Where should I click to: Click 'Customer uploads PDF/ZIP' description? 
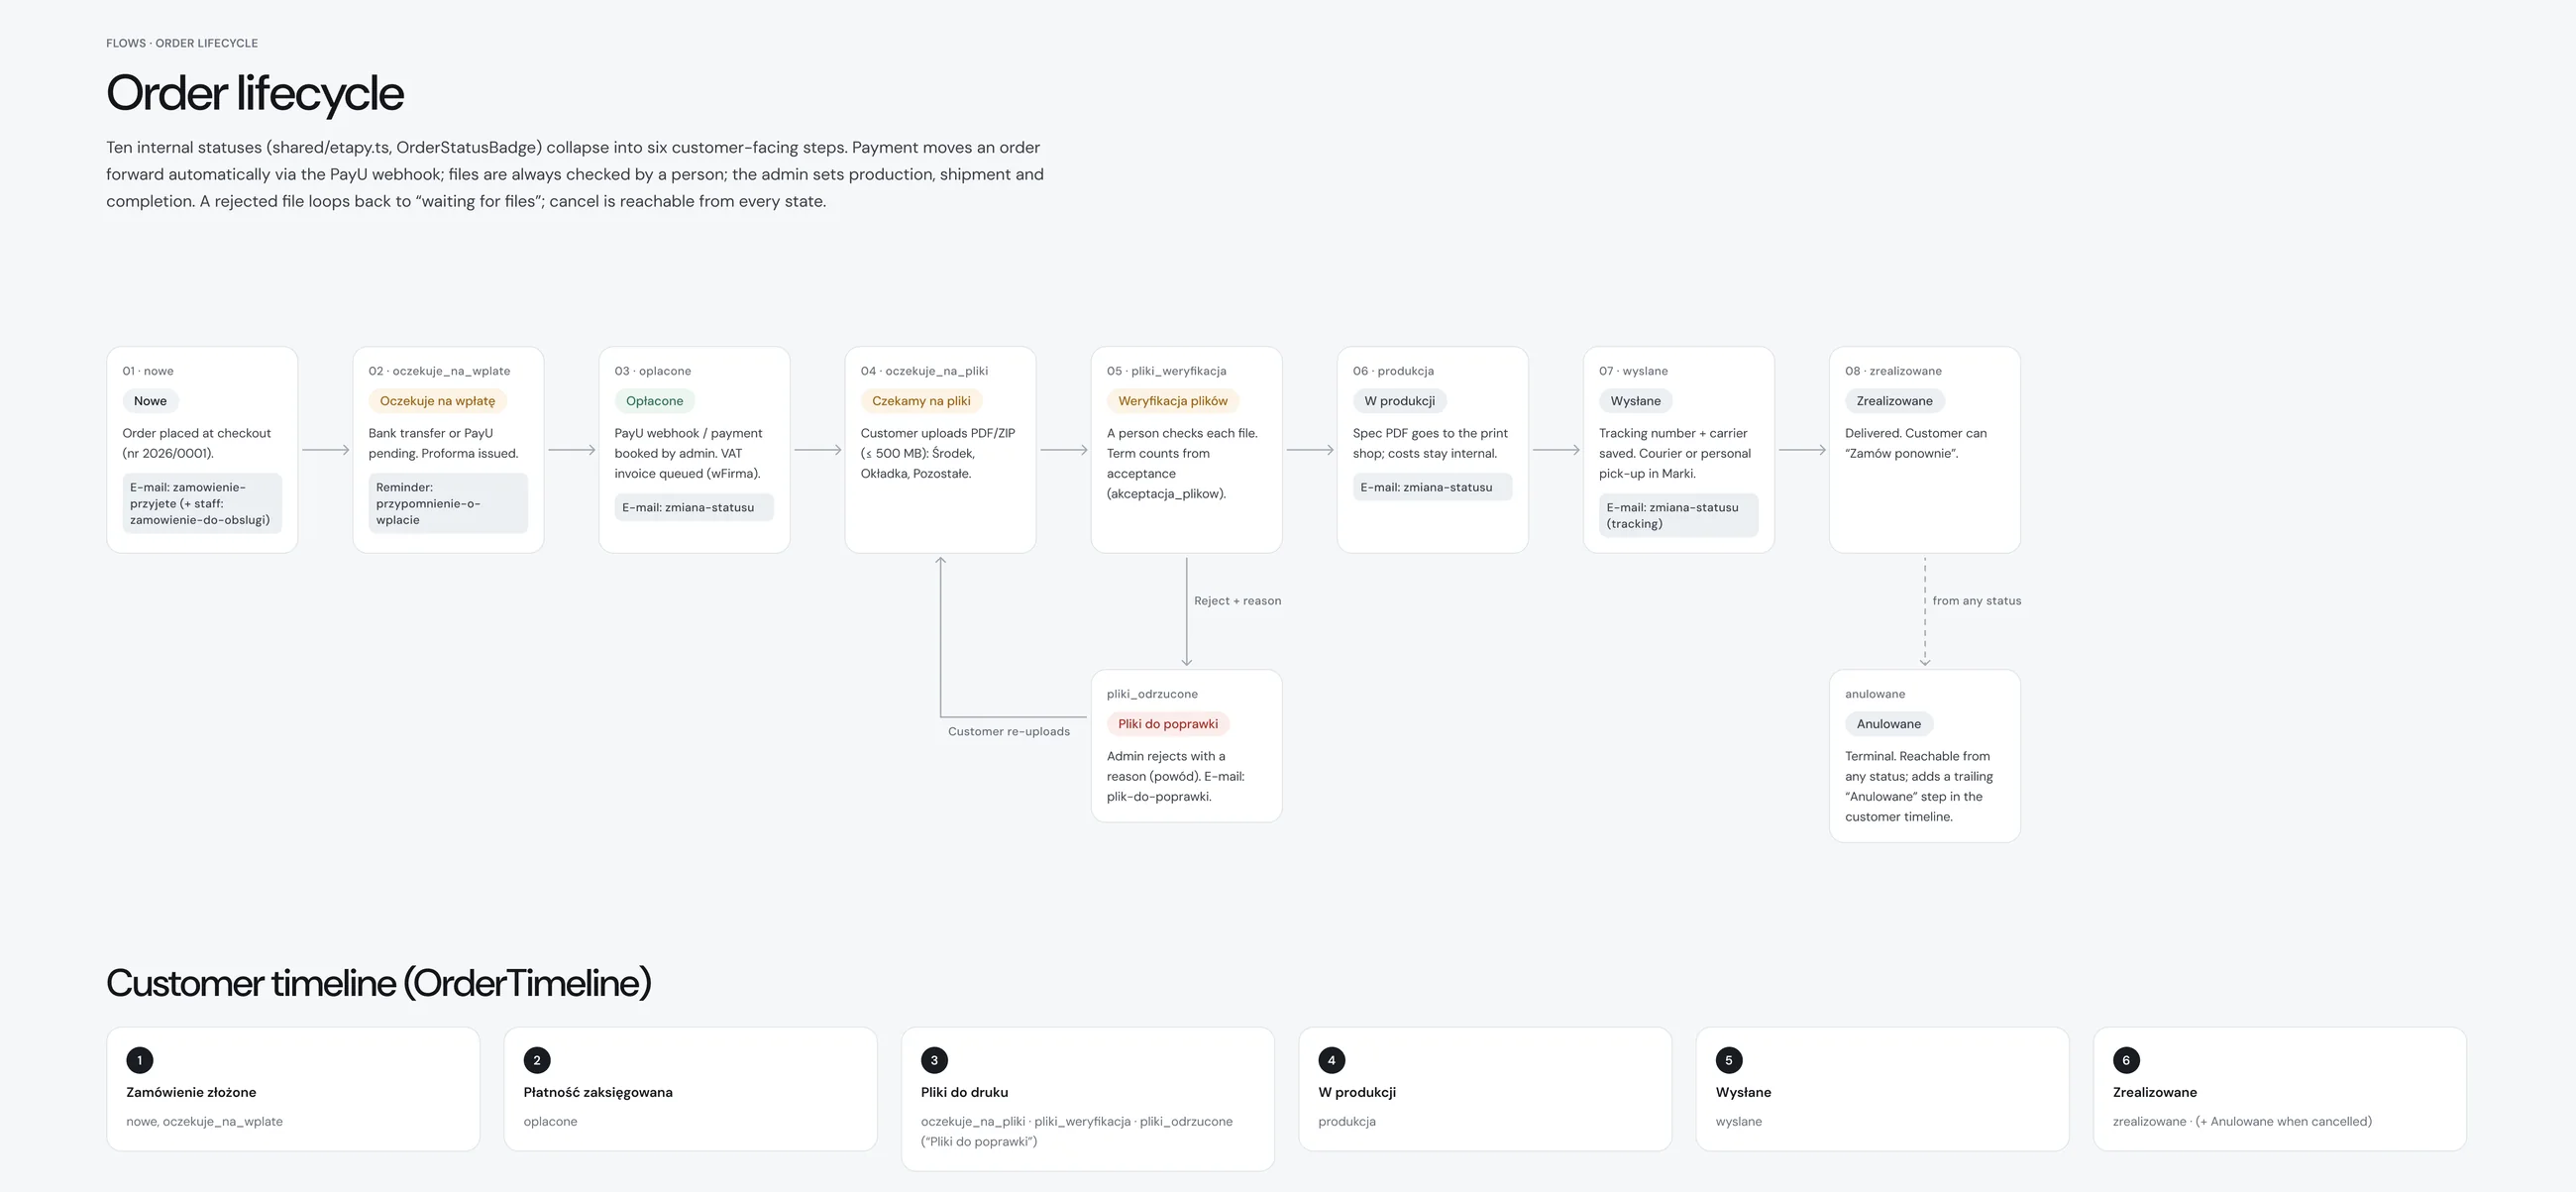[x=938, y=453]
